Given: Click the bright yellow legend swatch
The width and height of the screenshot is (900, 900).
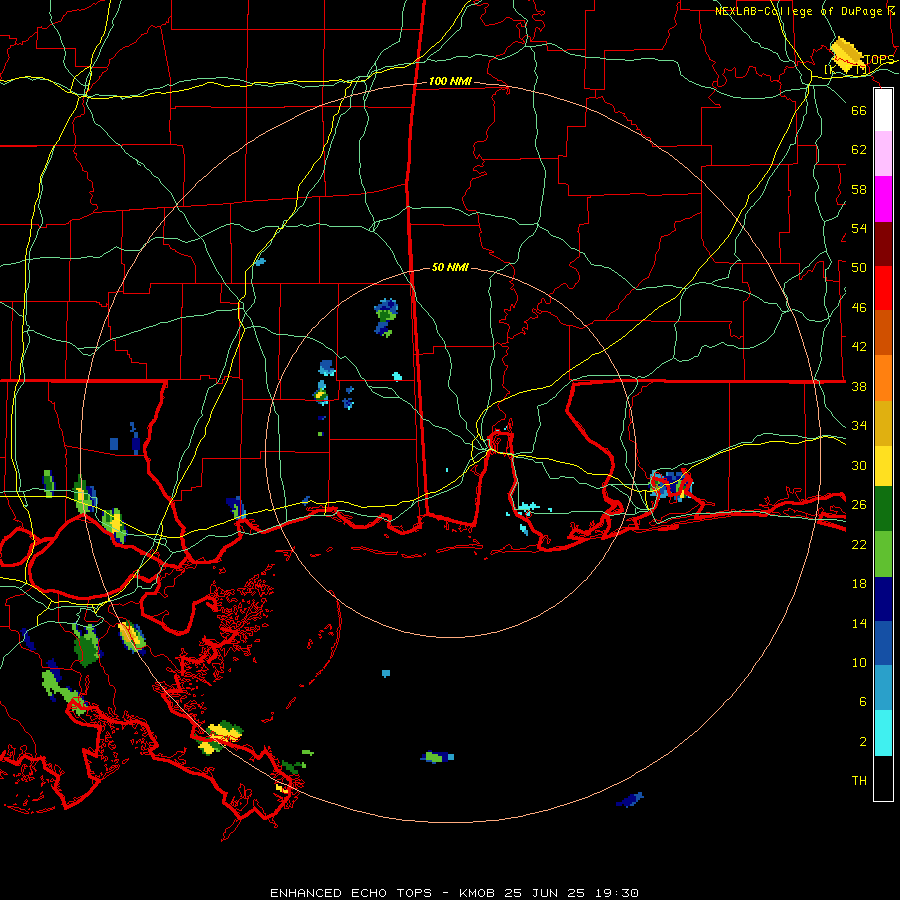Looking at the screenshot, I should coord(883,466).
